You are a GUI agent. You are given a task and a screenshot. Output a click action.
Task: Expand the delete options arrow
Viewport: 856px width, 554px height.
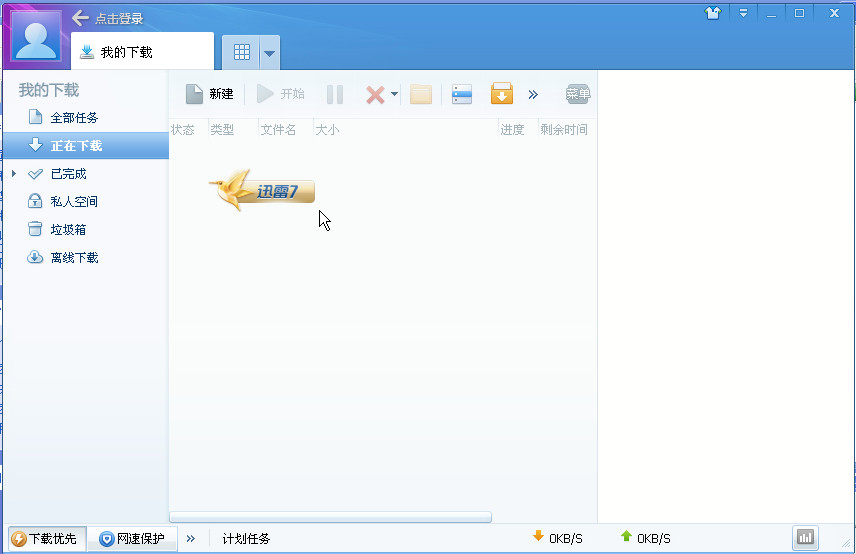(x=395, y=94)
